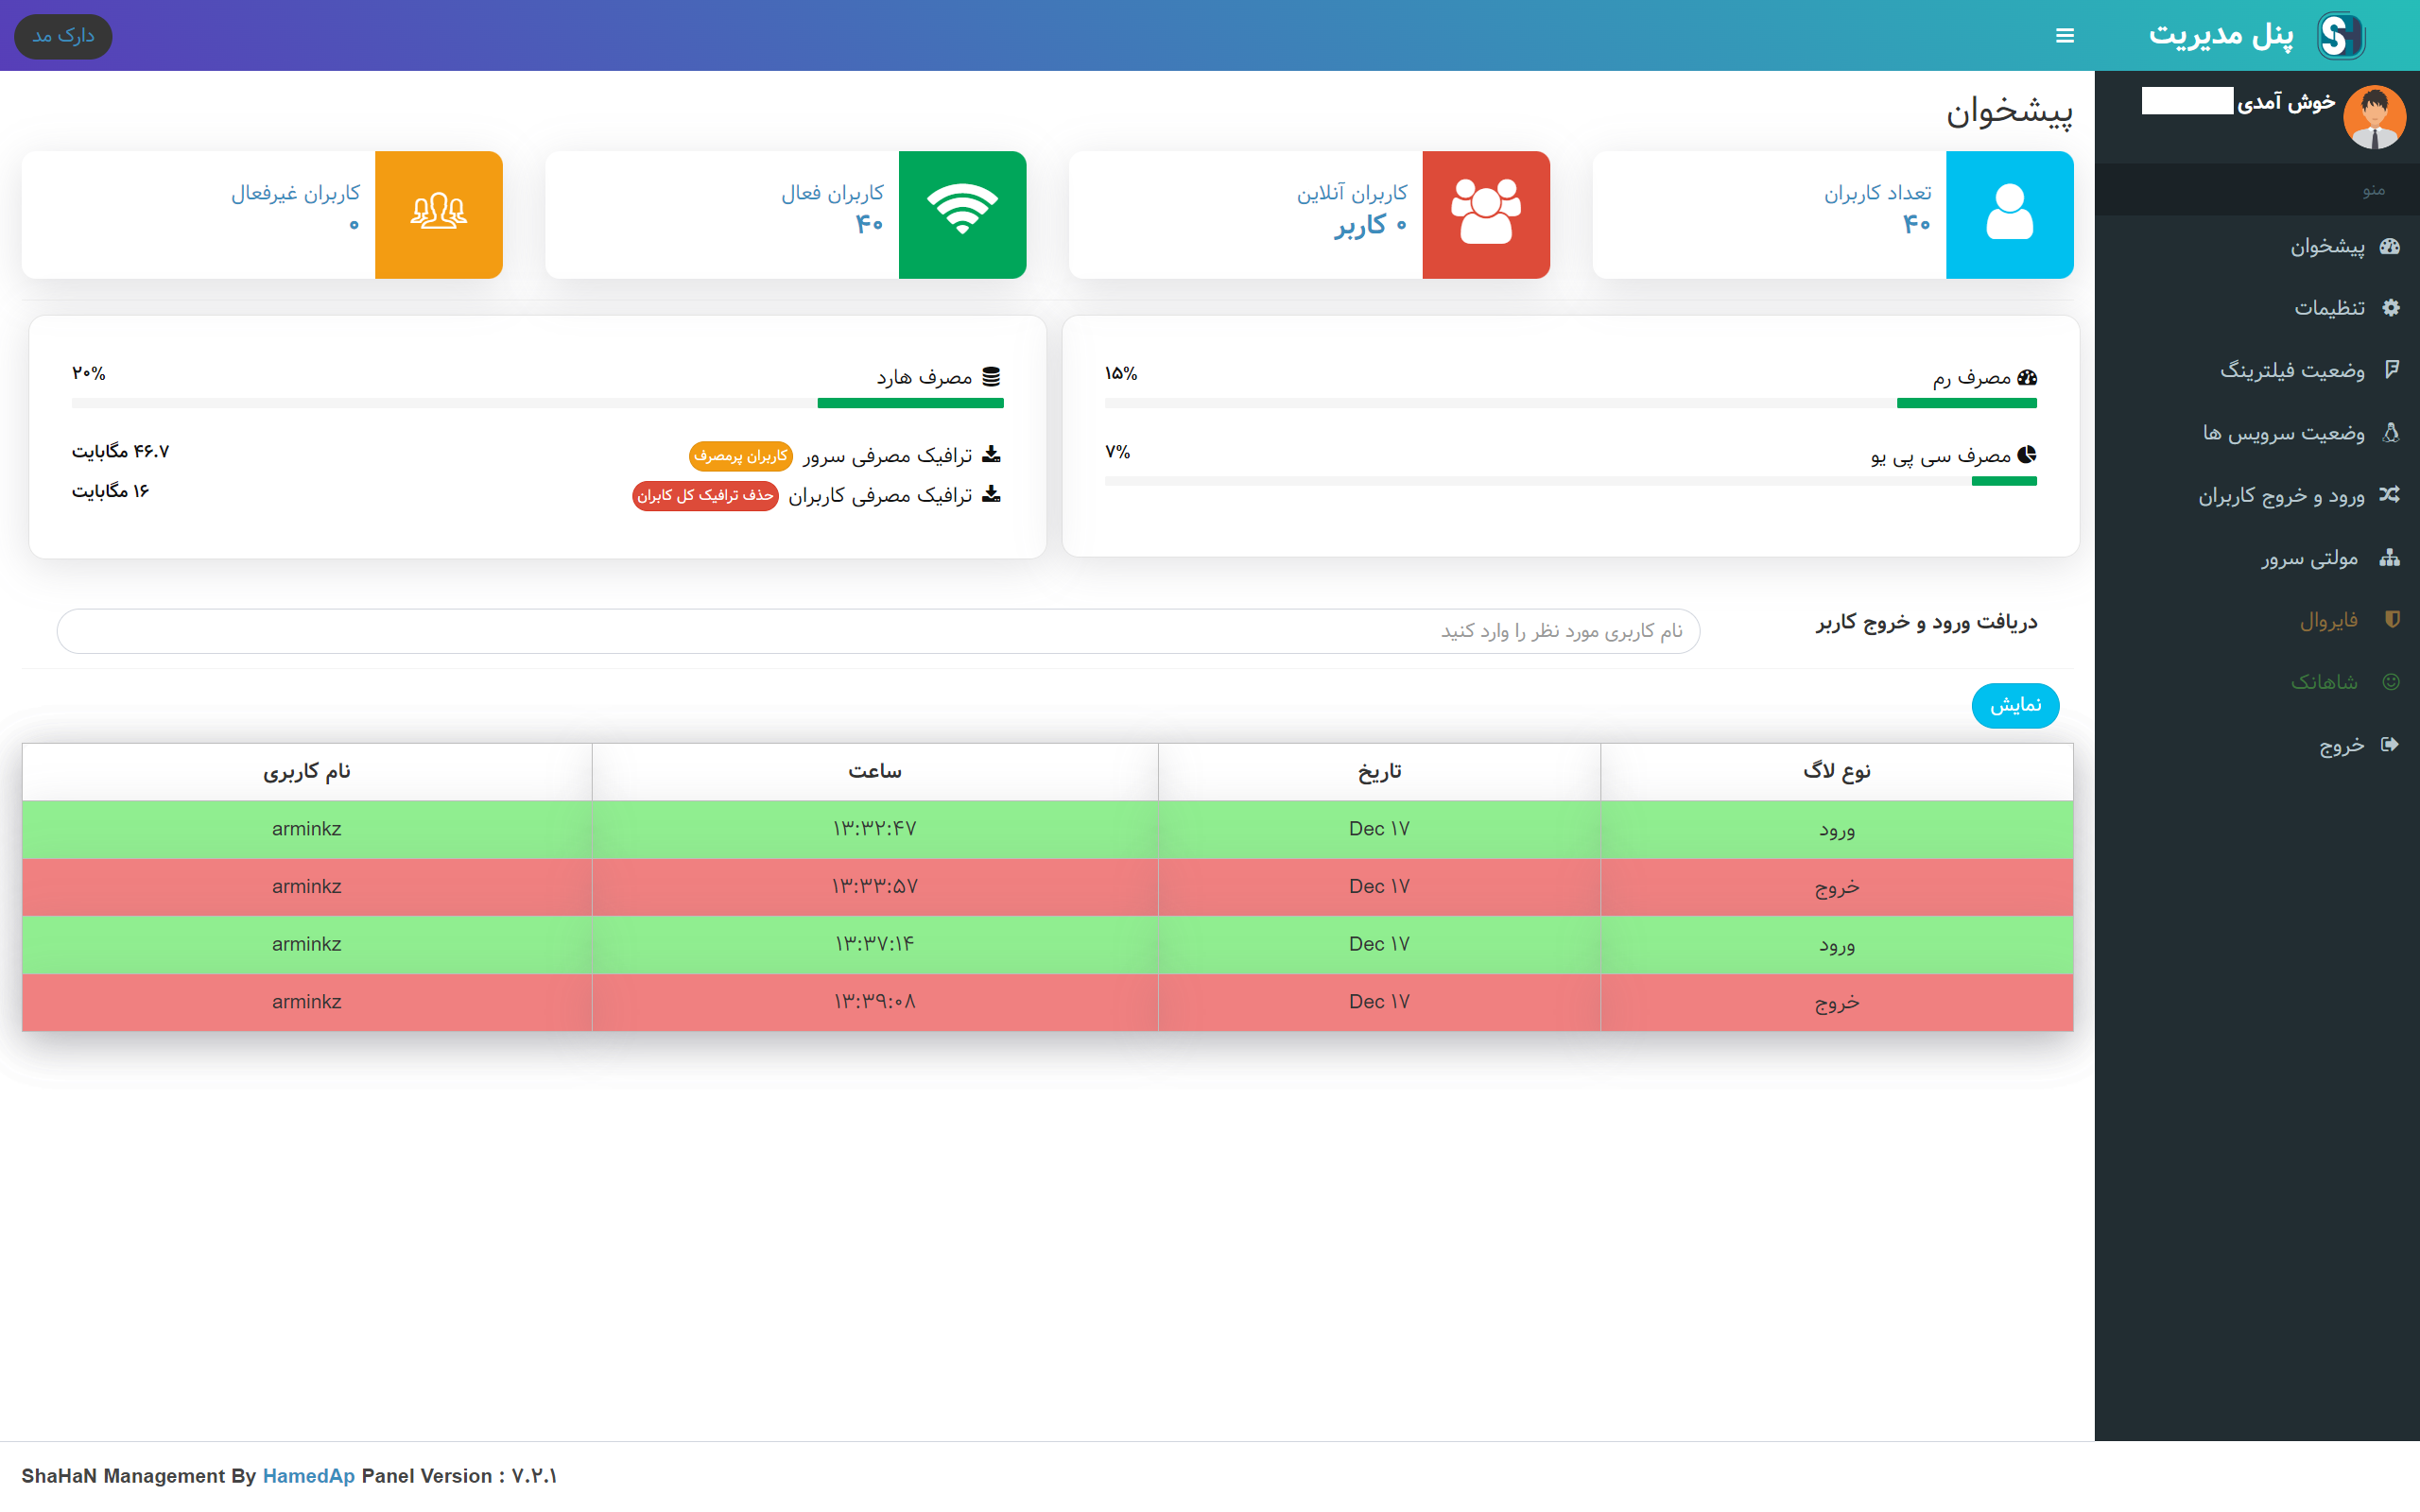The width and height of the screenshot is (2420, 1512).
Task: Toggle dark mode with the دارک مد button
Action: click(x=63, y=36)
